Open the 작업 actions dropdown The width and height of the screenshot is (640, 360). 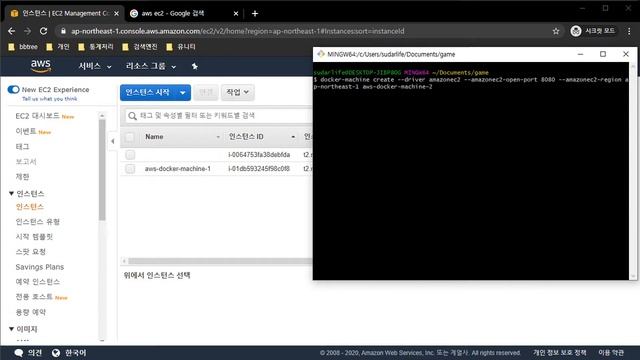(238, 92)
